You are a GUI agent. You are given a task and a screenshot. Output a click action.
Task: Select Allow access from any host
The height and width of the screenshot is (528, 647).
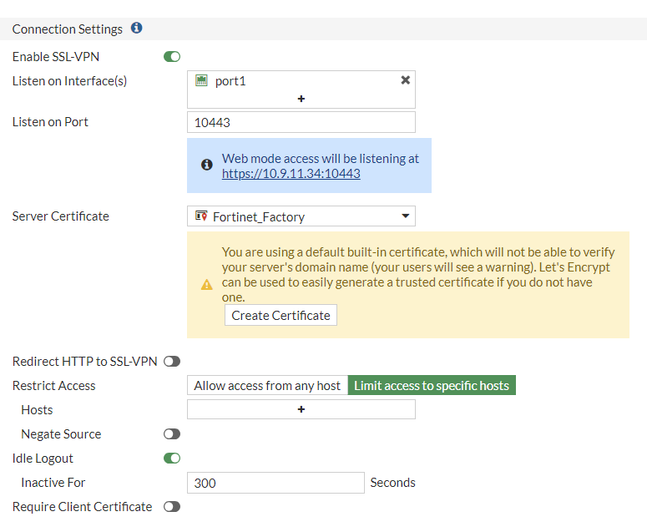pos(267,385)
